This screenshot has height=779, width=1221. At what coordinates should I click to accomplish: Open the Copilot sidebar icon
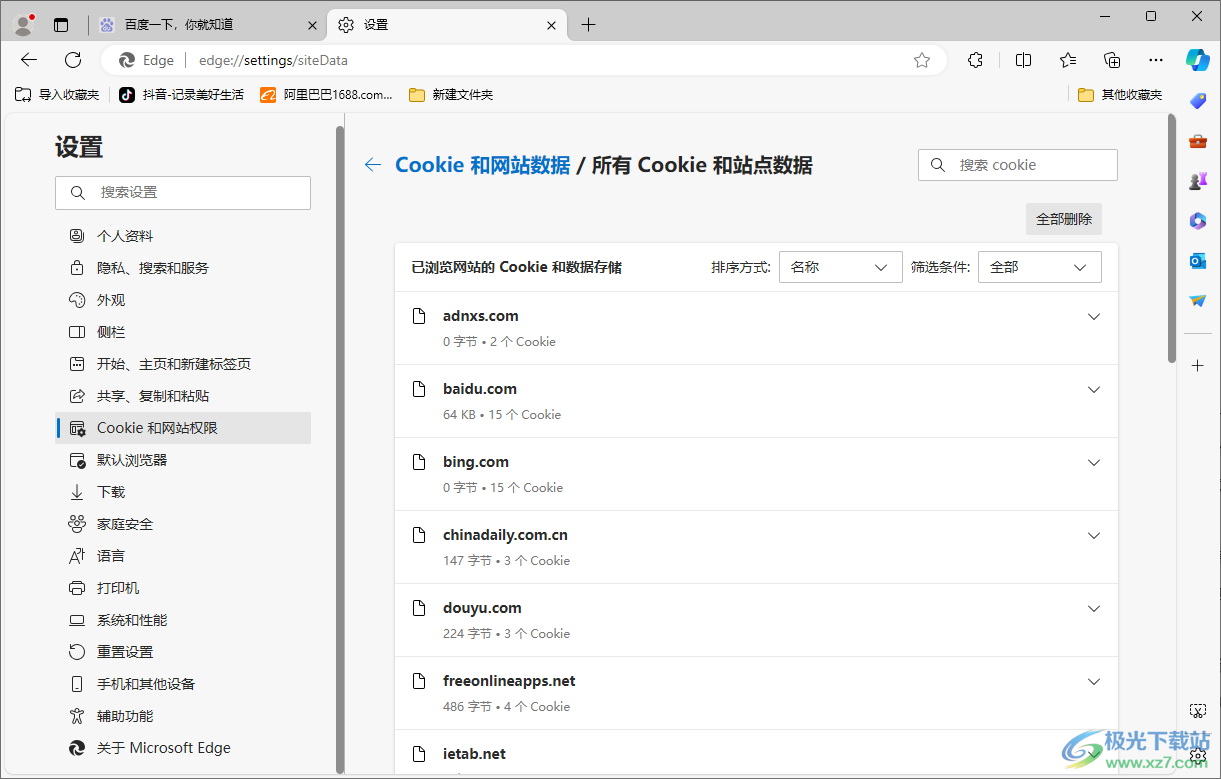1198,60
